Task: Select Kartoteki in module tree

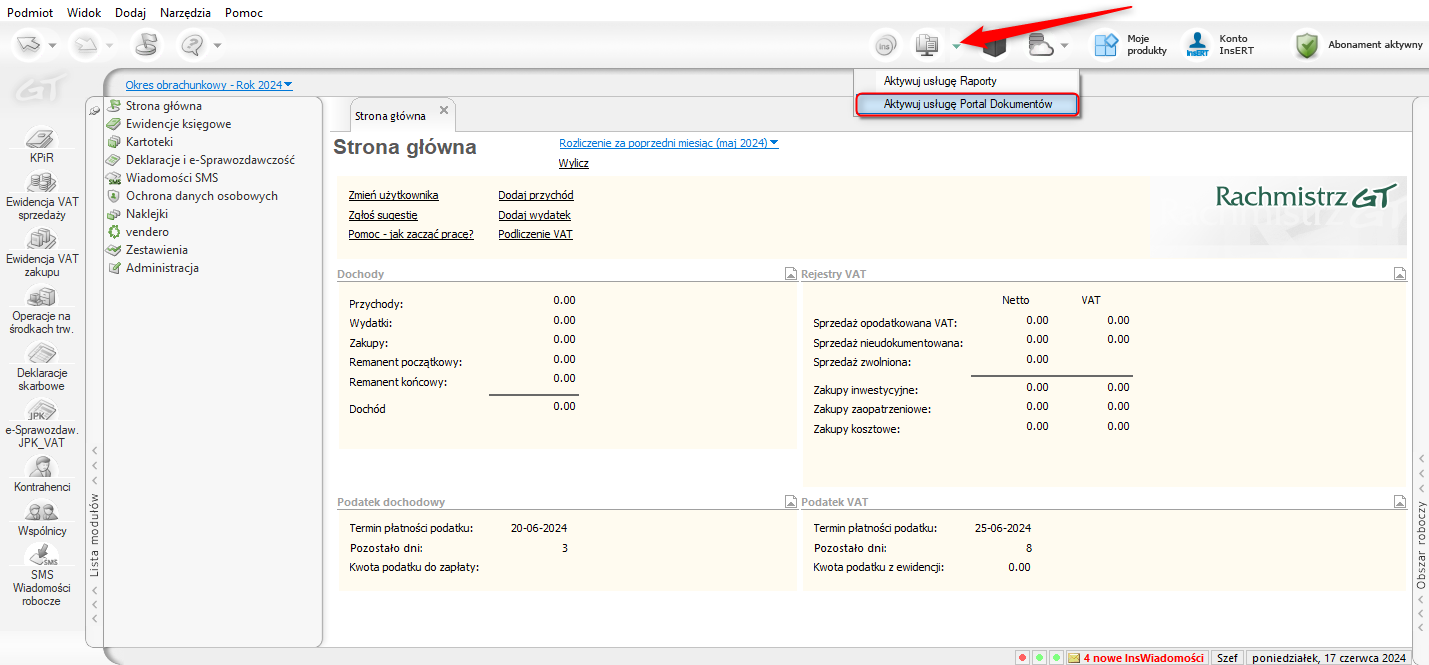Action: 149,142
